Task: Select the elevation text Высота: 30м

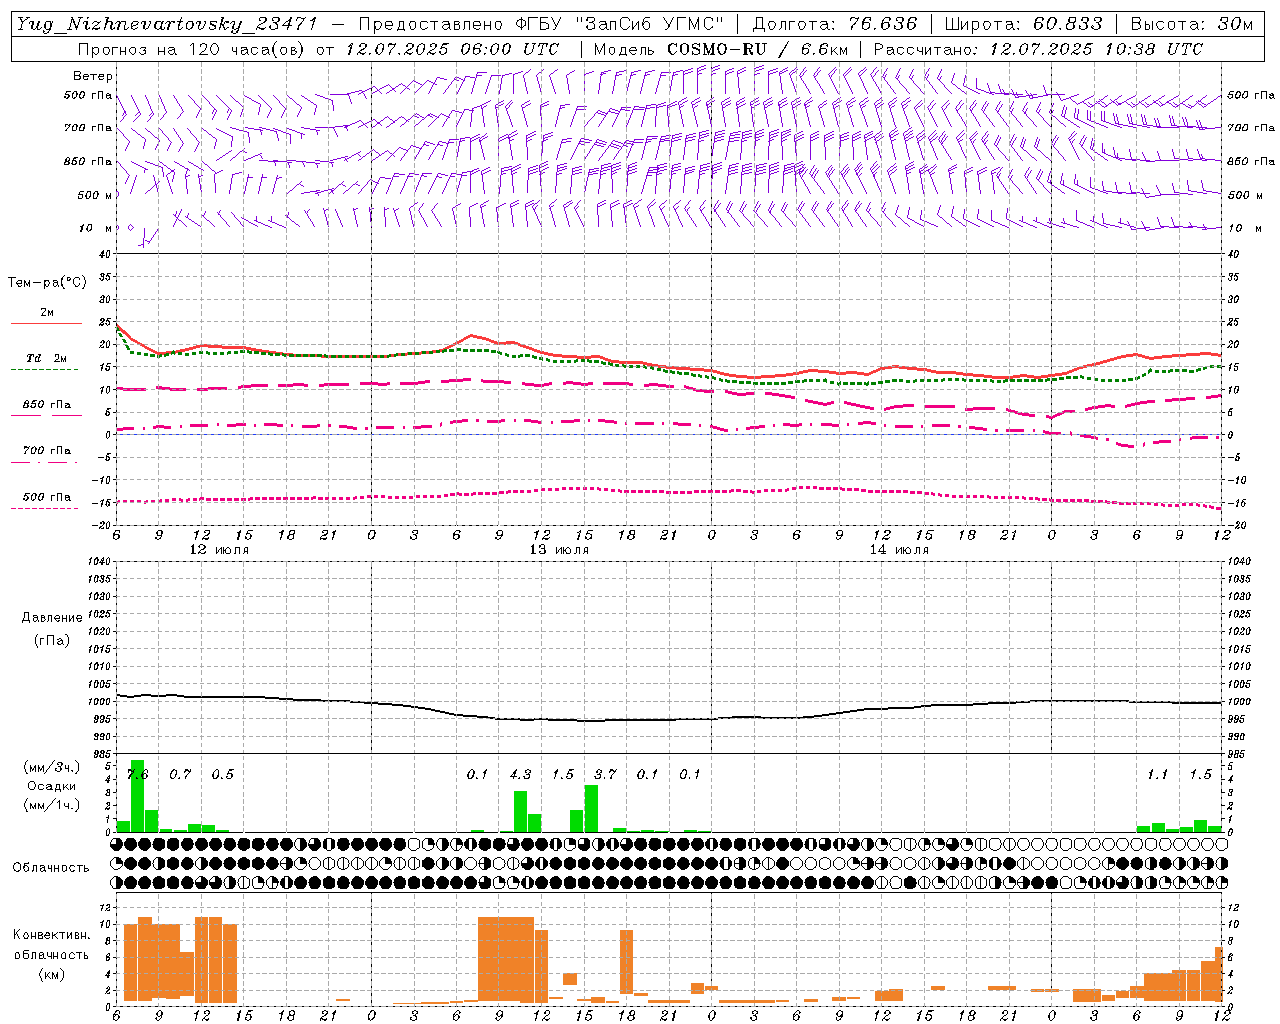Action: (1191, 24)
